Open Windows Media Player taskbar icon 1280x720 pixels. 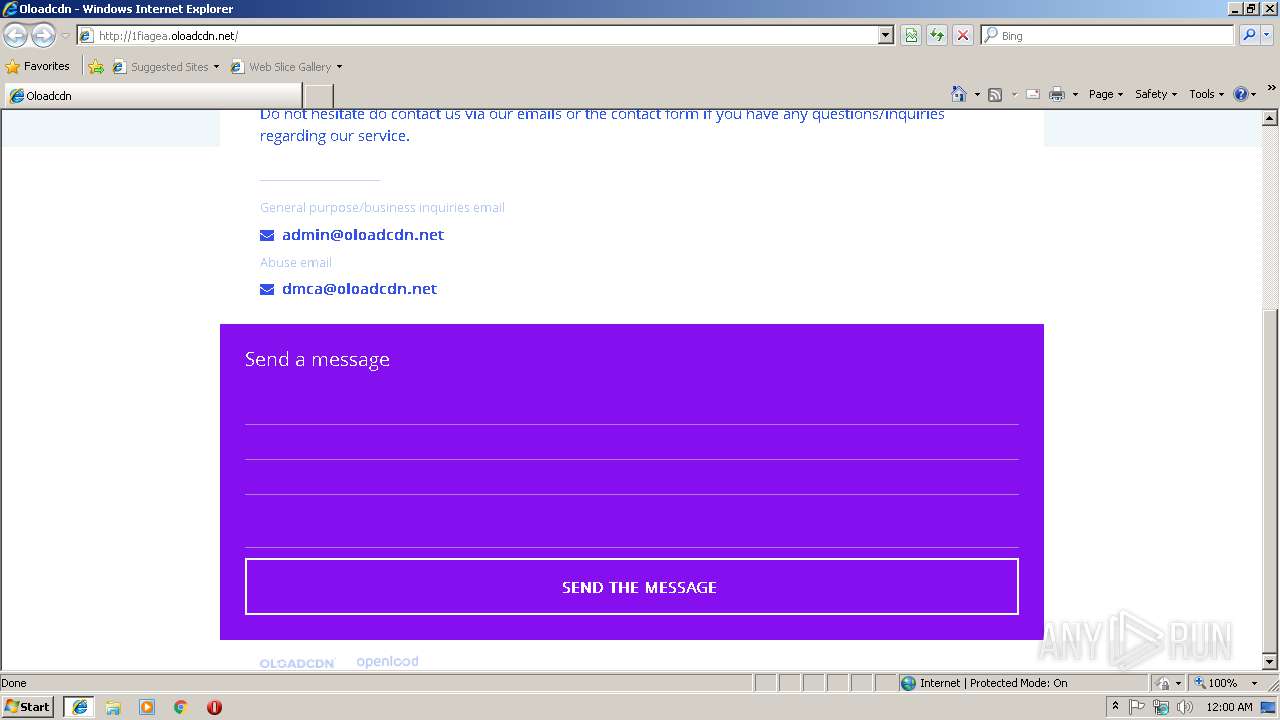coord(147,707)
